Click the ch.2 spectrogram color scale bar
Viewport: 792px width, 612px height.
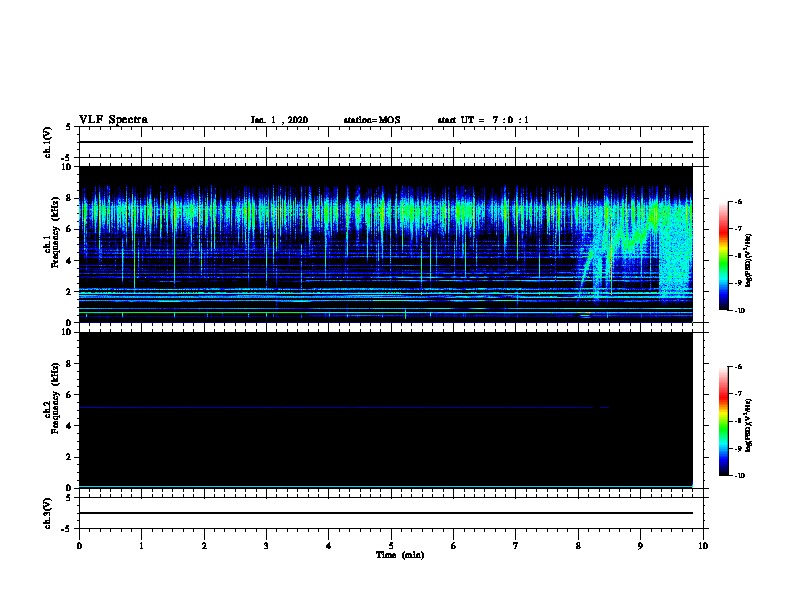tap(724, 421)
